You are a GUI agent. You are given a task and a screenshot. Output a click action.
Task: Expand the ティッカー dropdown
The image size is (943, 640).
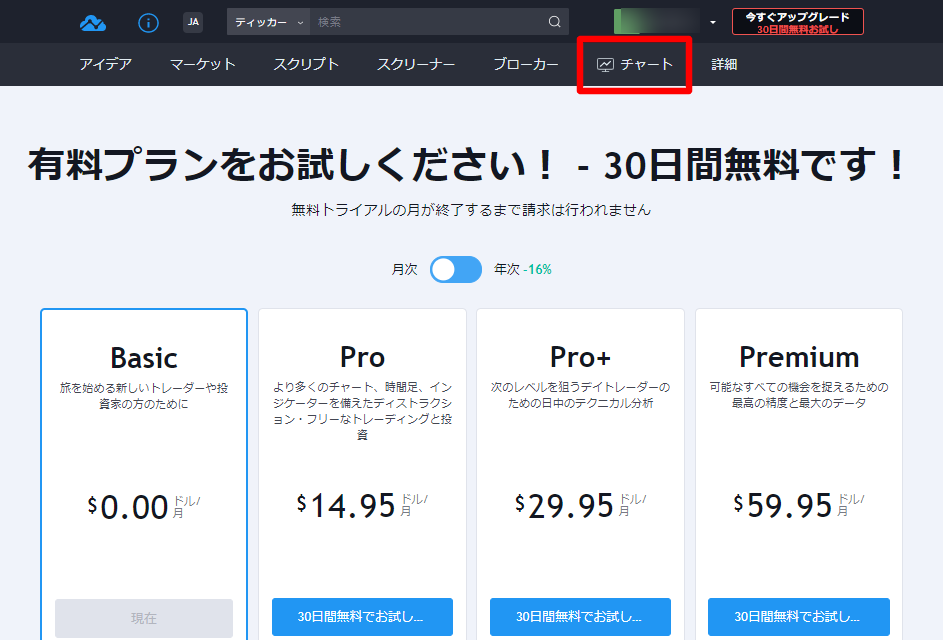click(x=268, y=22)
